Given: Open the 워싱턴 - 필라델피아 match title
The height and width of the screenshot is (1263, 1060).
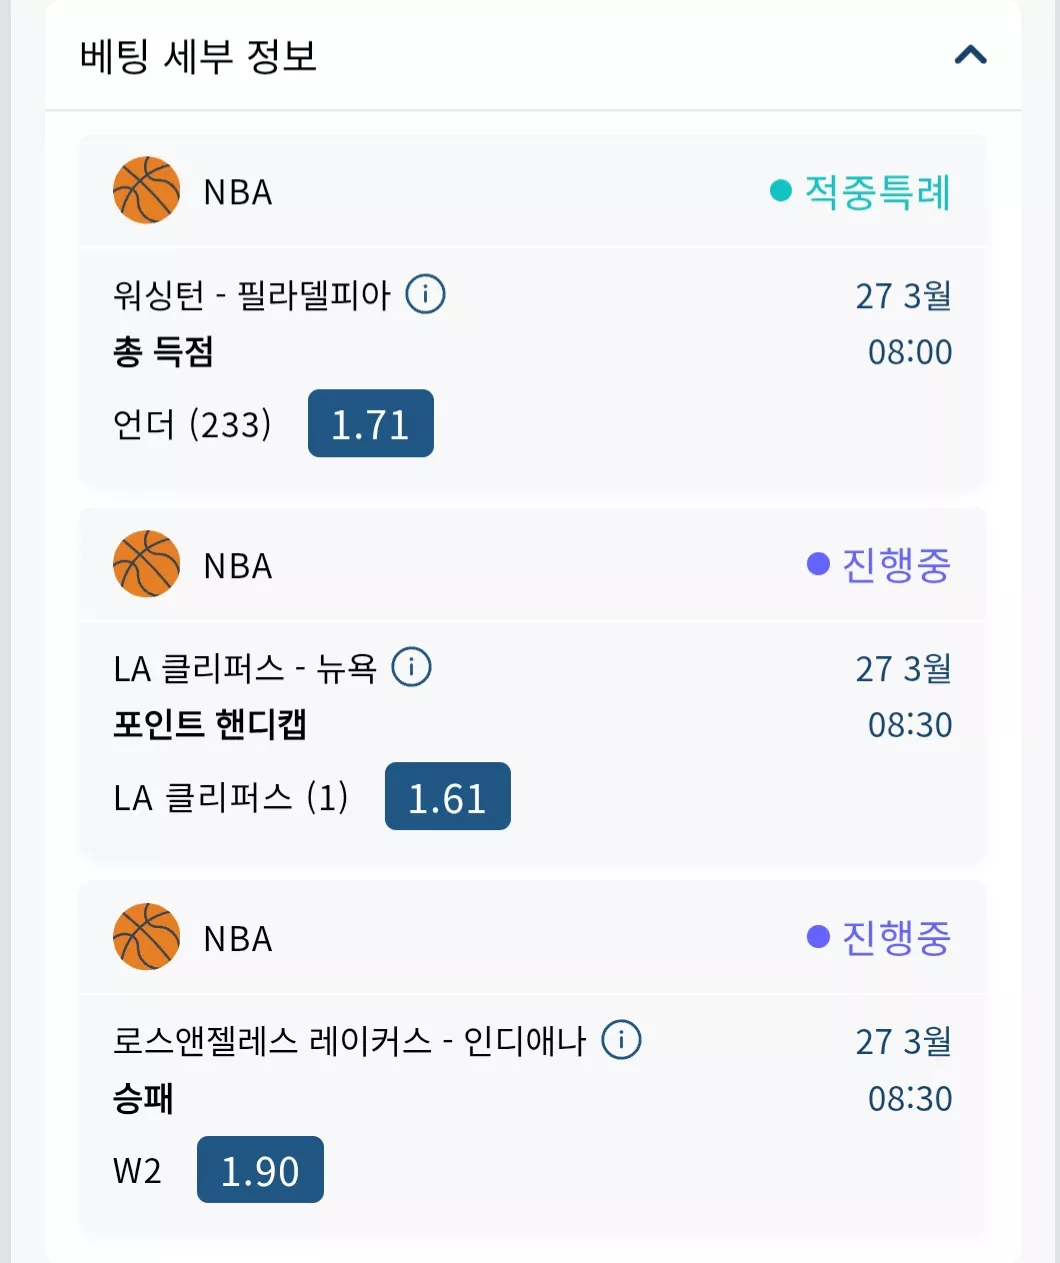Looking at the screenshot, I should [x=252, y=295].
